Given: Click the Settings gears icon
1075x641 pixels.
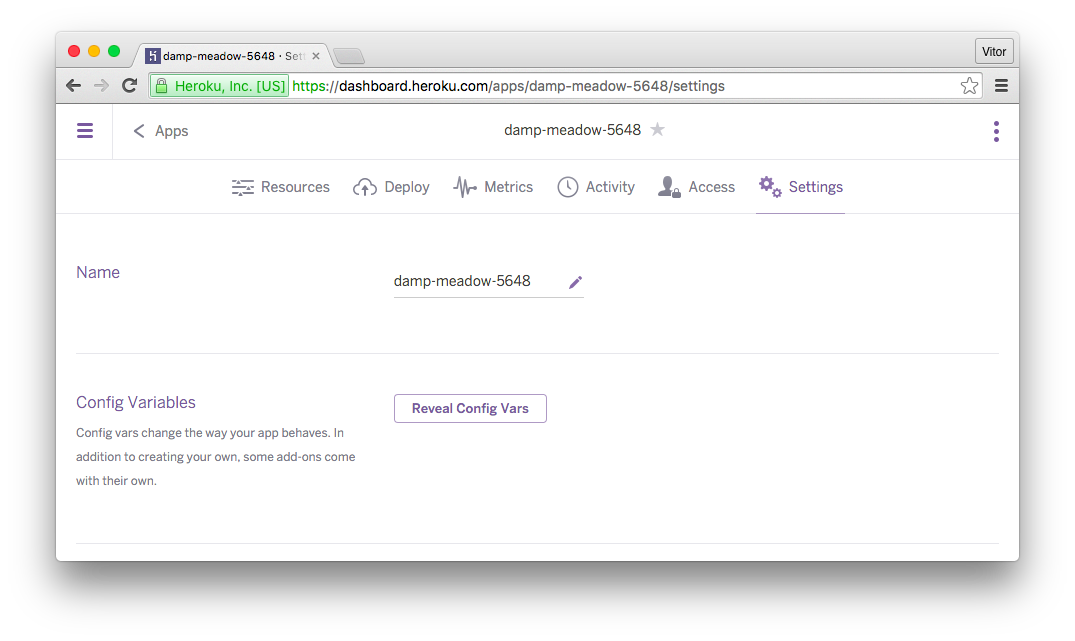Looking at the screenshot, I should click(x=770, y=186).
